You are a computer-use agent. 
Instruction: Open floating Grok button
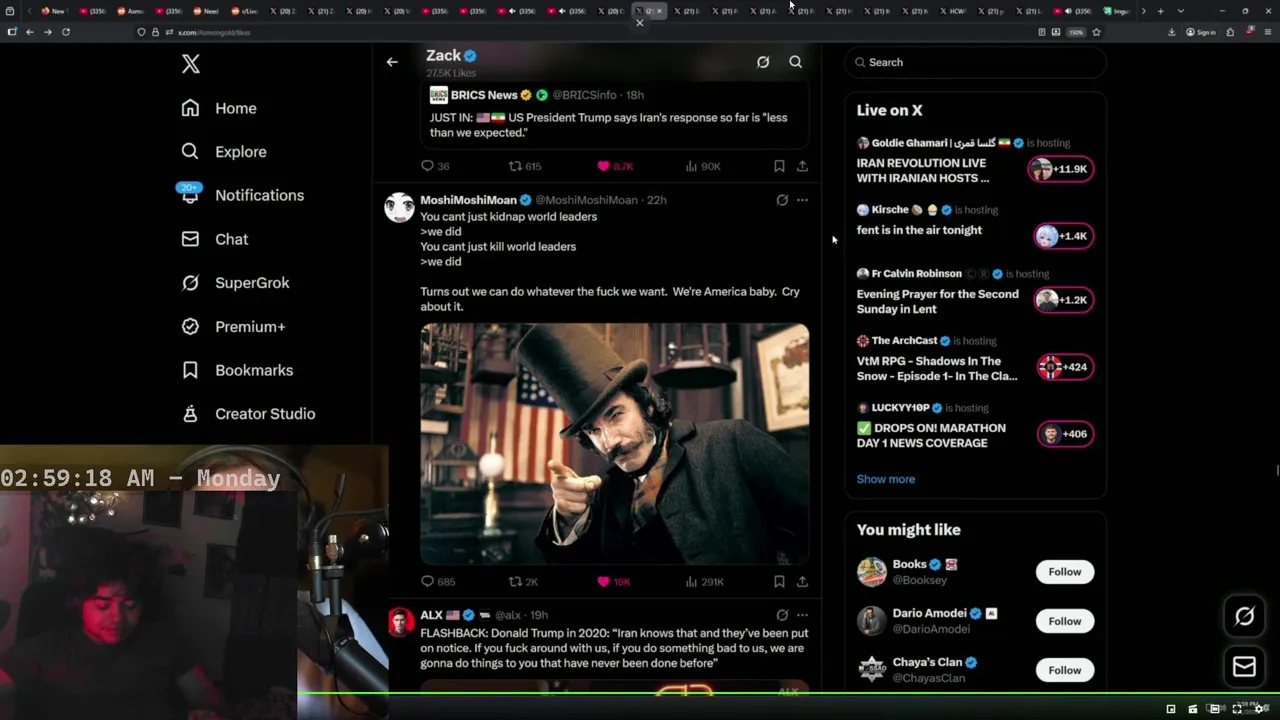[1244, 617]
